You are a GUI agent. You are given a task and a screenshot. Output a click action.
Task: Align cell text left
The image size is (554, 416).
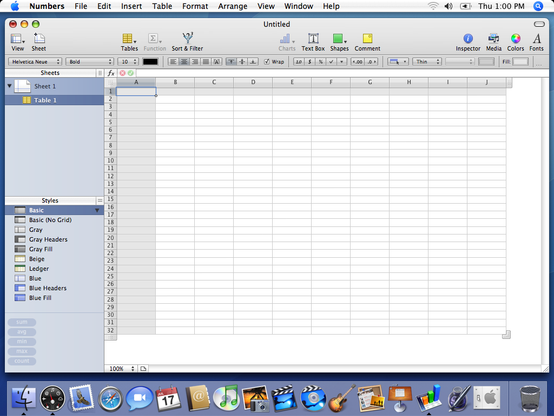click(173, 62)
